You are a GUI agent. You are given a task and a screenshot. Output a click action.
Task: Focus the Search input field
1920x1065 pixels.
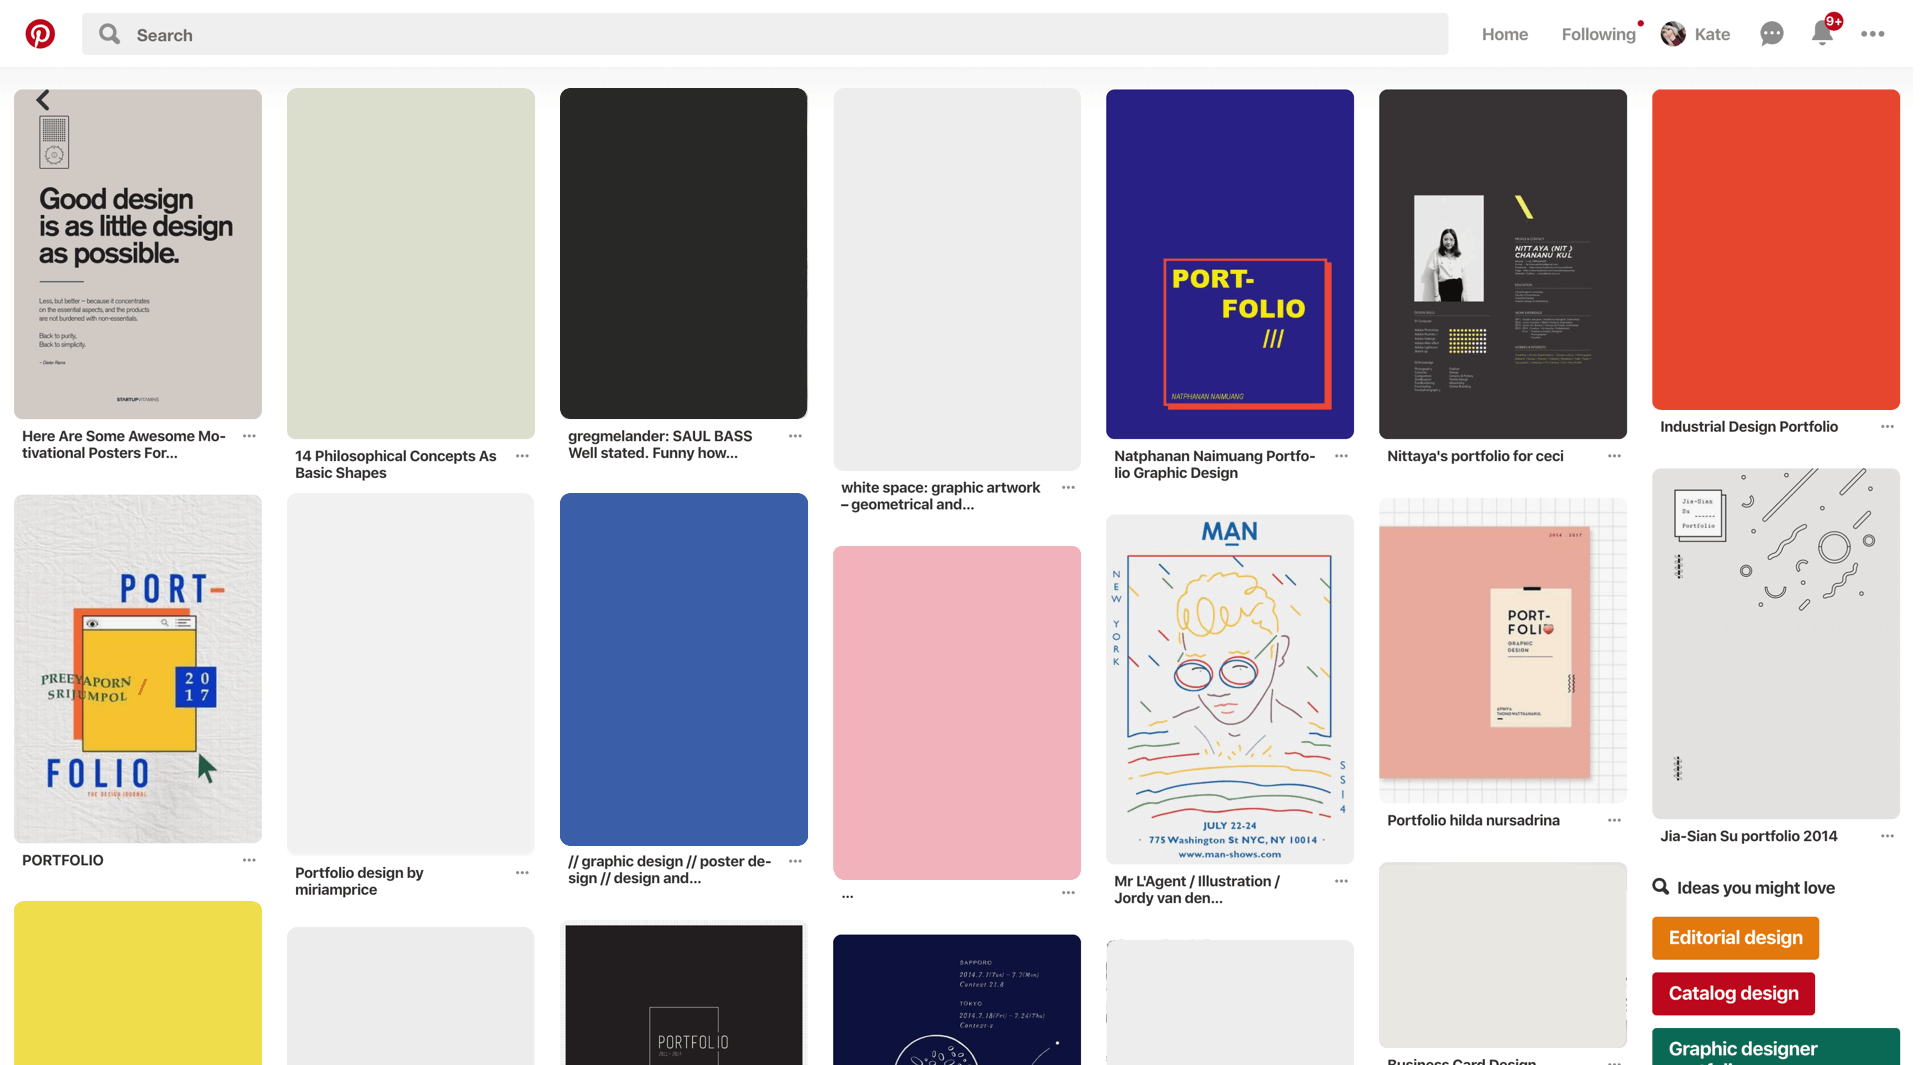765,34
